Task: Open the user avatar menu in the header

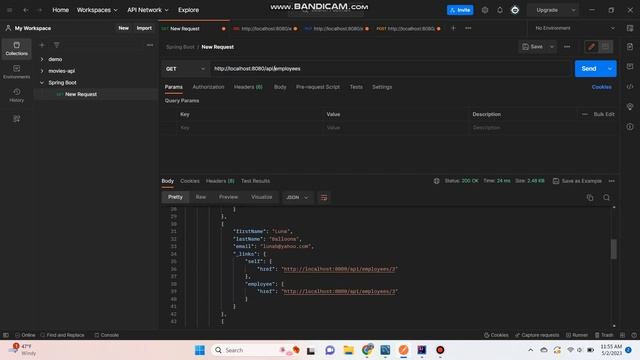Action: point(515,10)
